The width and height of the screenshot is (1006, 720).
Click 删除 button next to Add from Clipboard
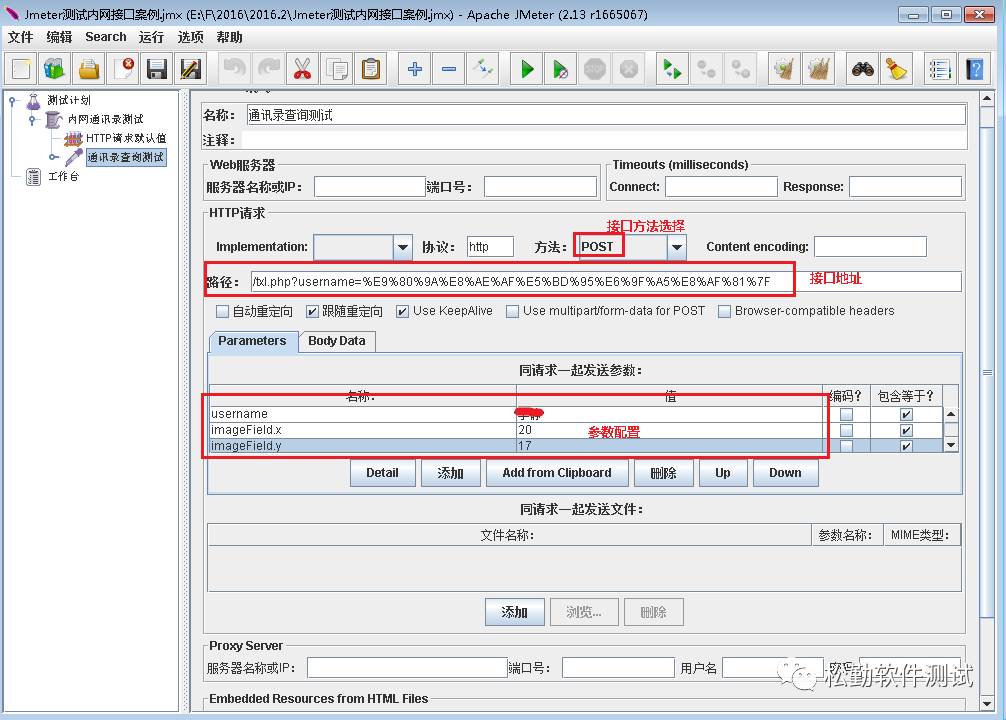coord(663,473)
